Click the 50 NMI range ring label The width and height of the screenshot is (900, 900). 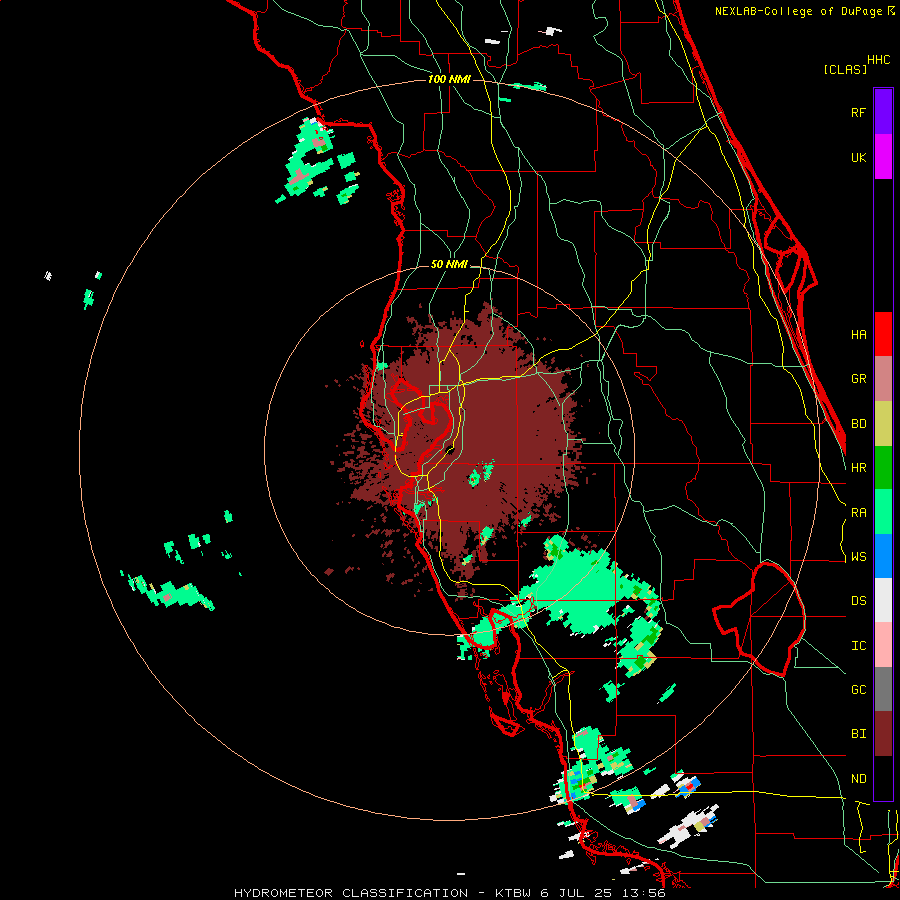click(x=449, y=265)
